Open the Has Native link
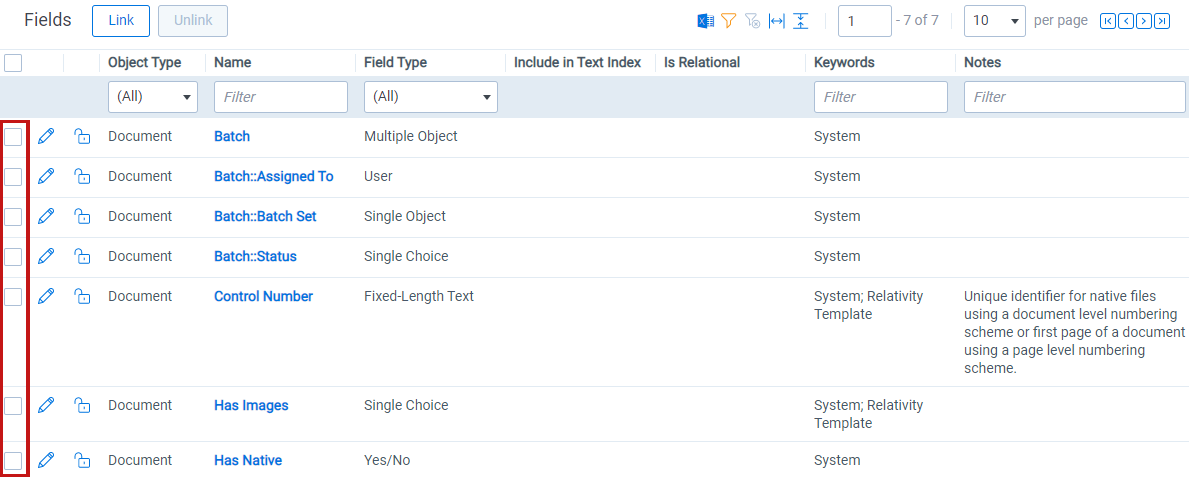 point(249,460)
